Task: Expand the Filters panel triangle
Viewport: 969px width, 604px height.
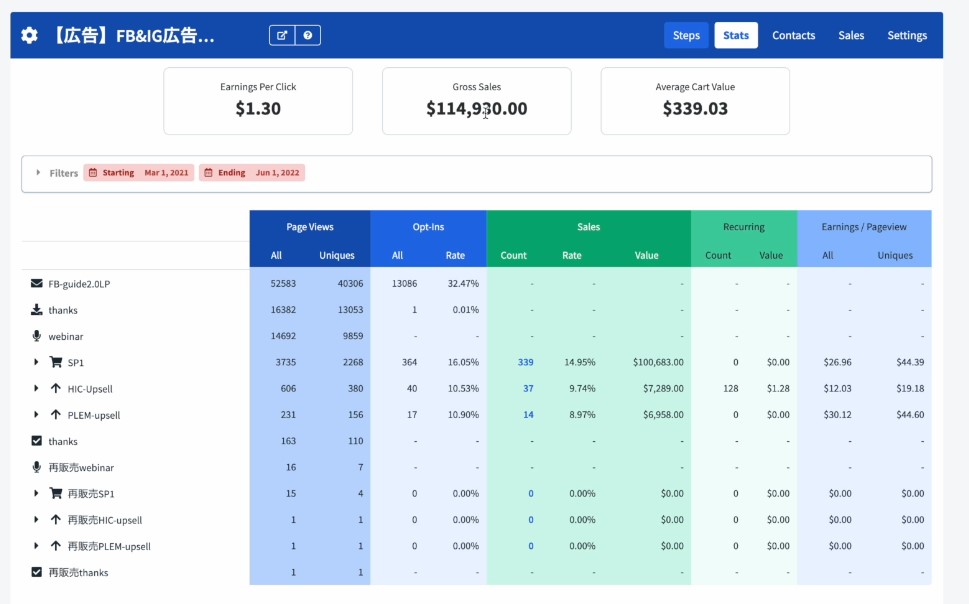Action: tap(38, 172)
